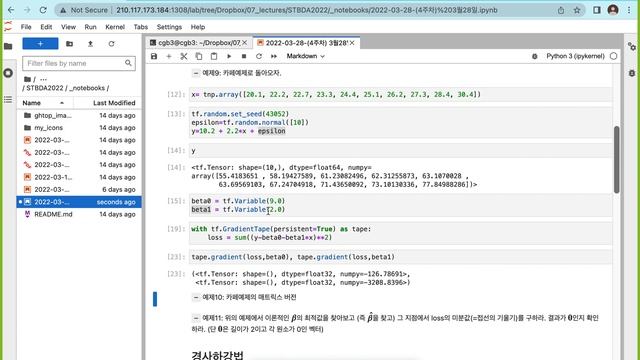
Task: Restart kernel and run all cells
Action: click(274, 56)
